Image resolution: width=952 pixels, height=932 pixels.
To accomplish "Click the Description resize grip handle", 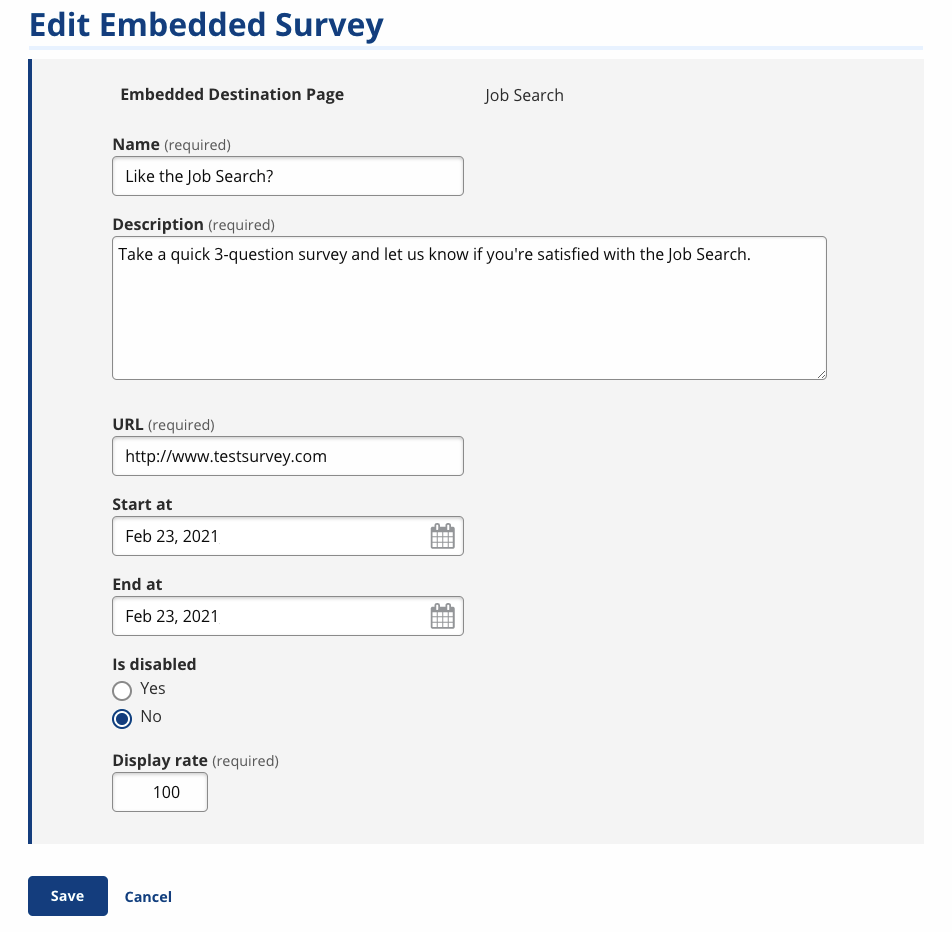I will pos(823,375).
